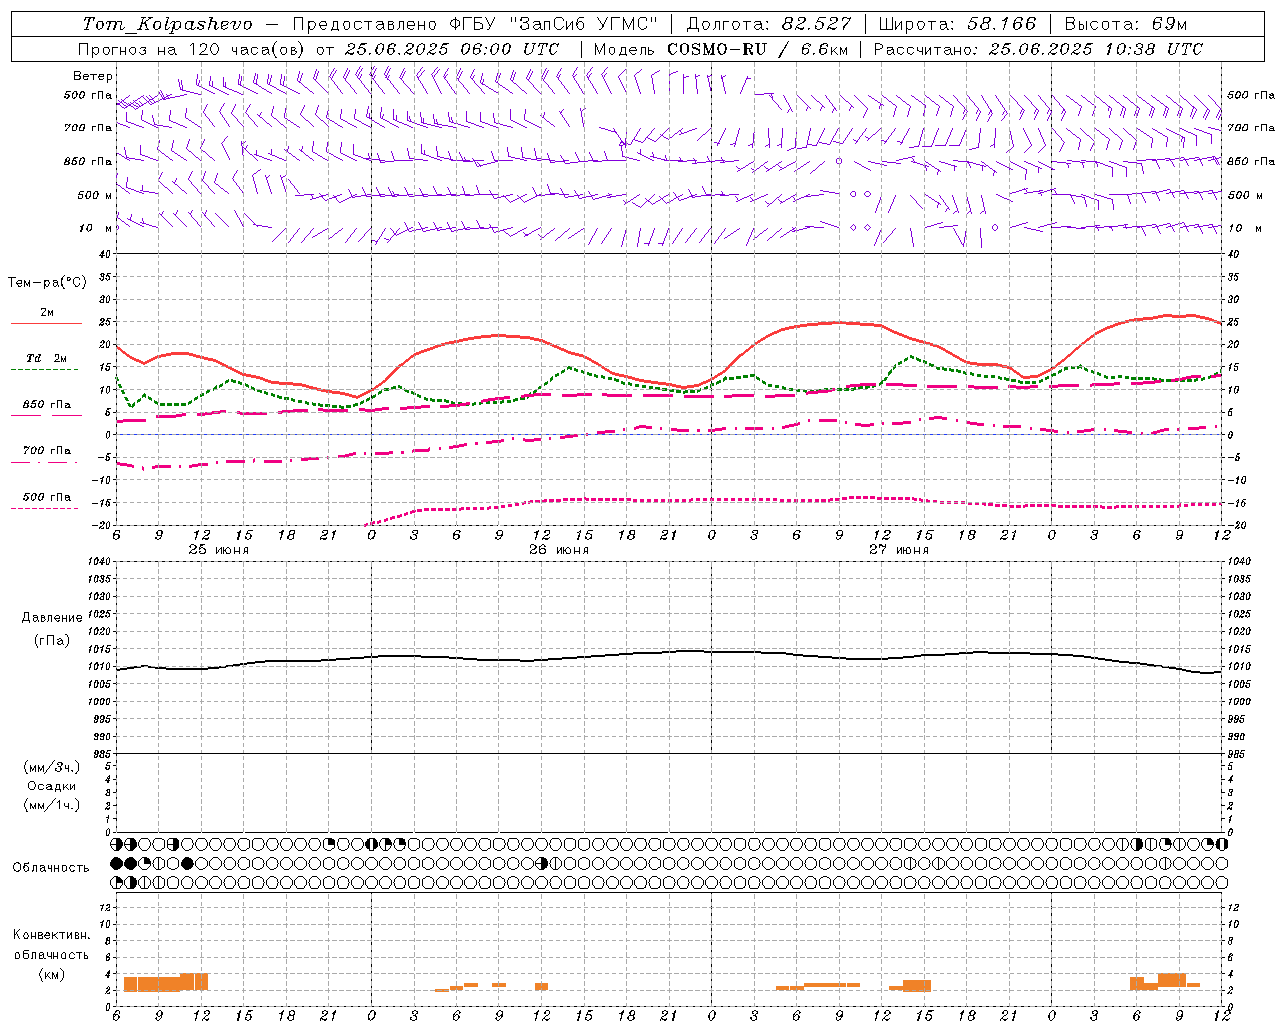The image size is (1280, 1024).
Task: Click the red line sample under 2м
Action: click(x=46, y=323)
